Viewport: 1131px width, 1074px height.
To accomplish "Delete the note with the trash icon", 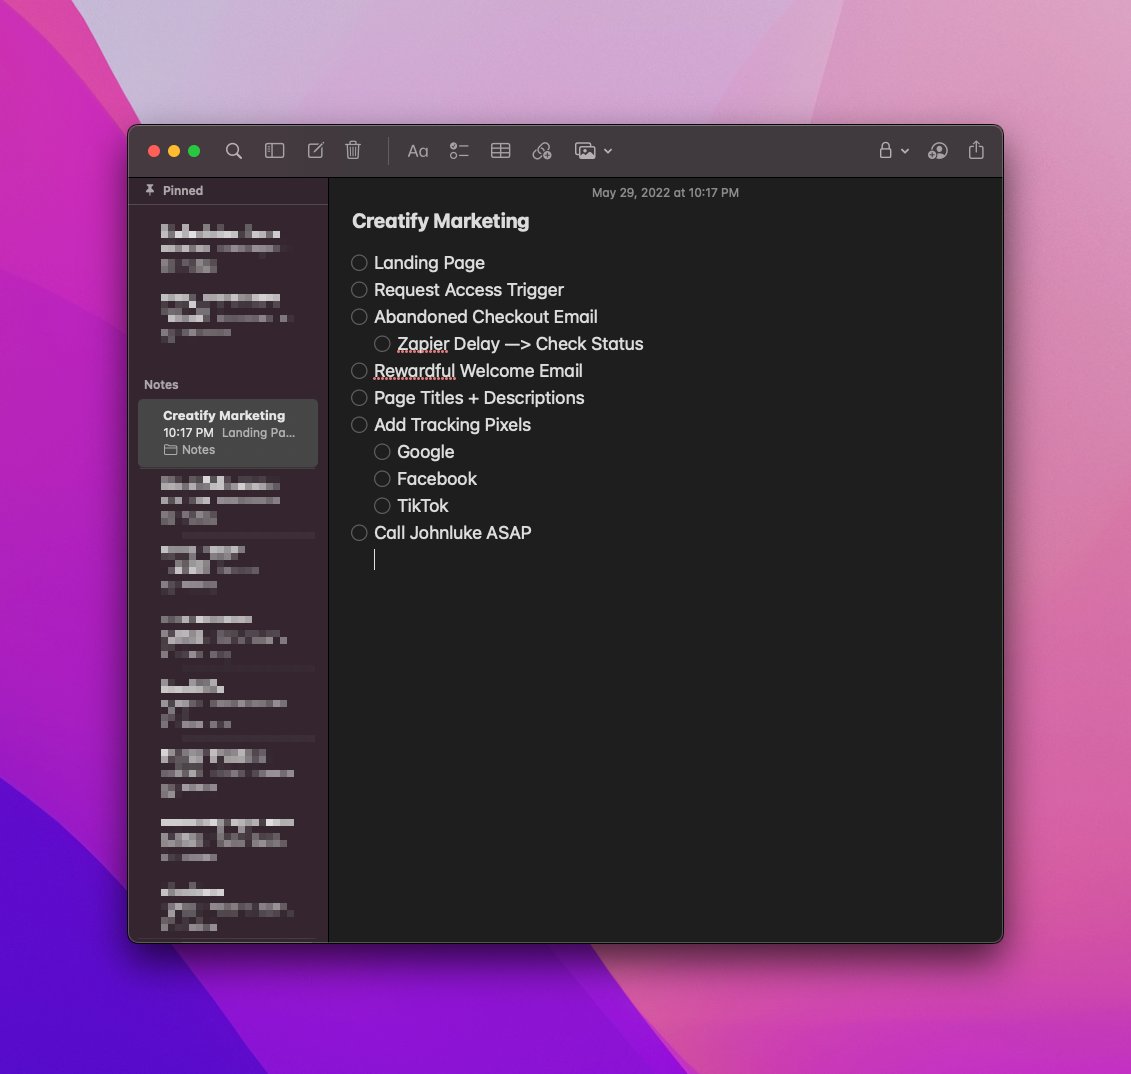I will (x=353, y=150).
